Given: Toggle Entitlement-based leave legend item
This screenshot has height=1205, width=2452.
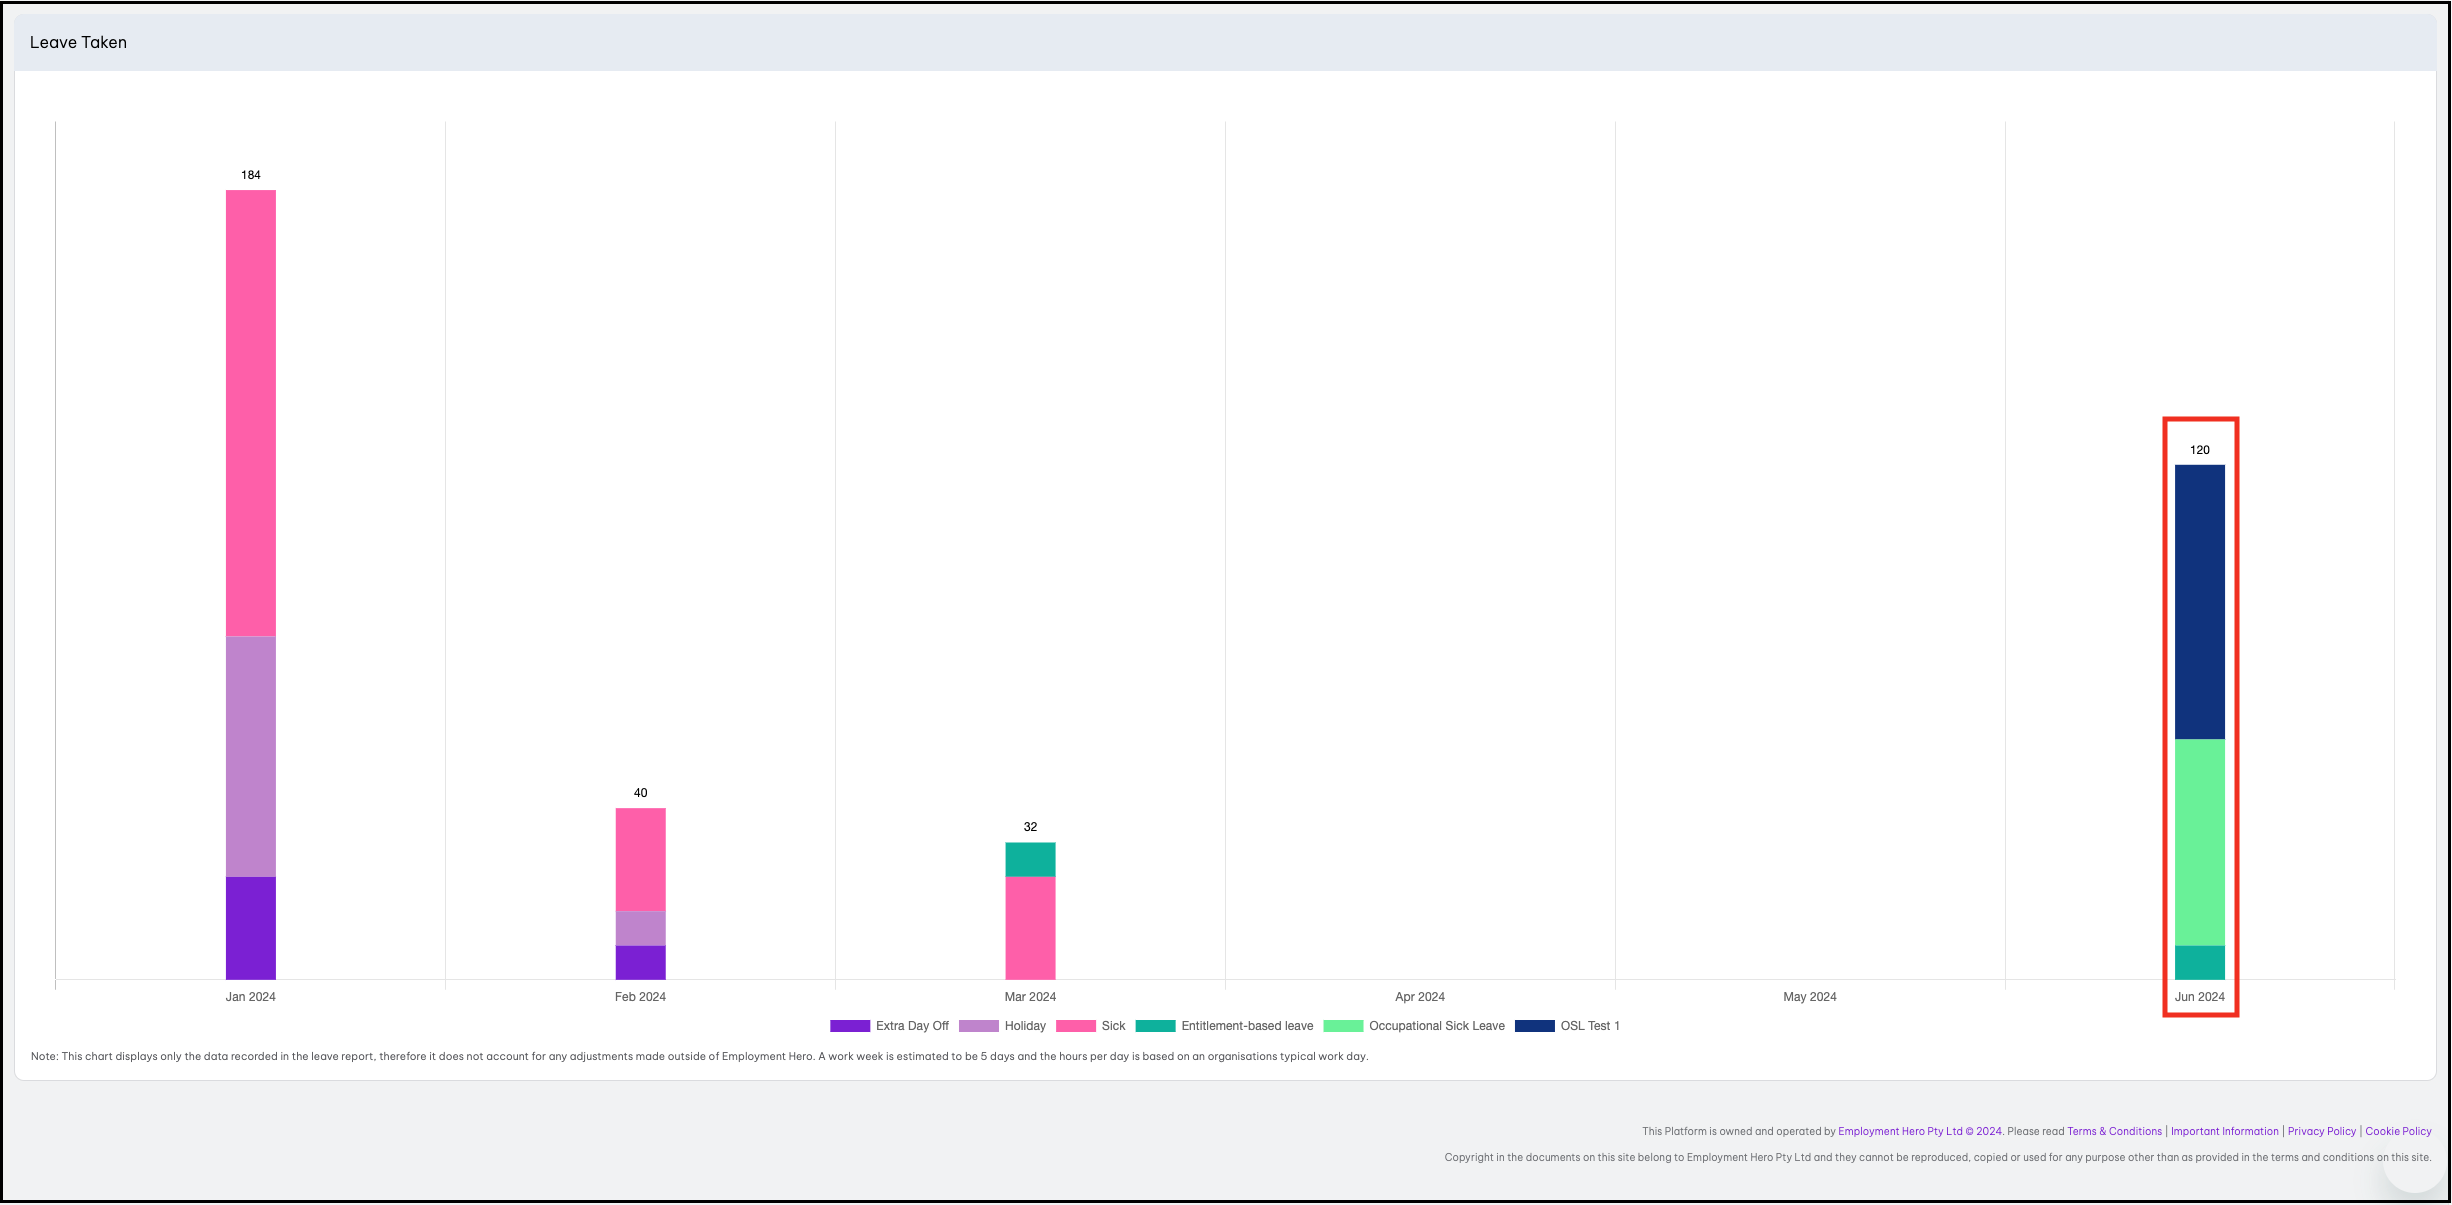Looking at the screenshot, I should [x=1155, y=1026].
